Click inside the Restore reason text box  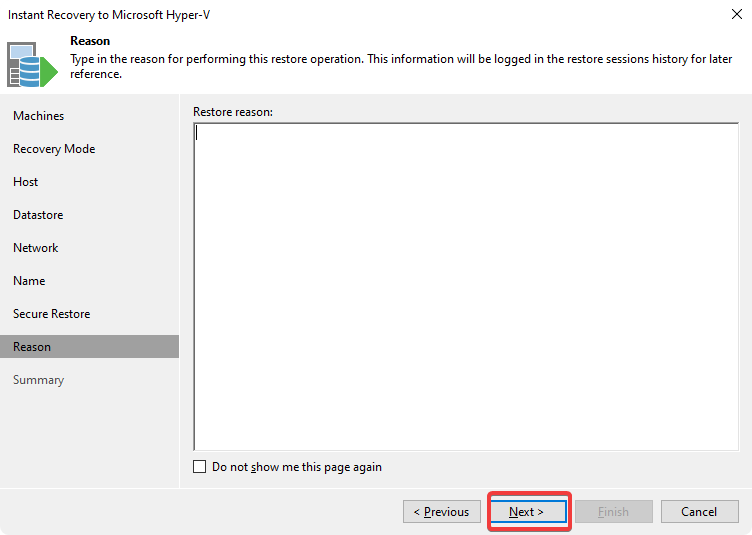(465, 286)
